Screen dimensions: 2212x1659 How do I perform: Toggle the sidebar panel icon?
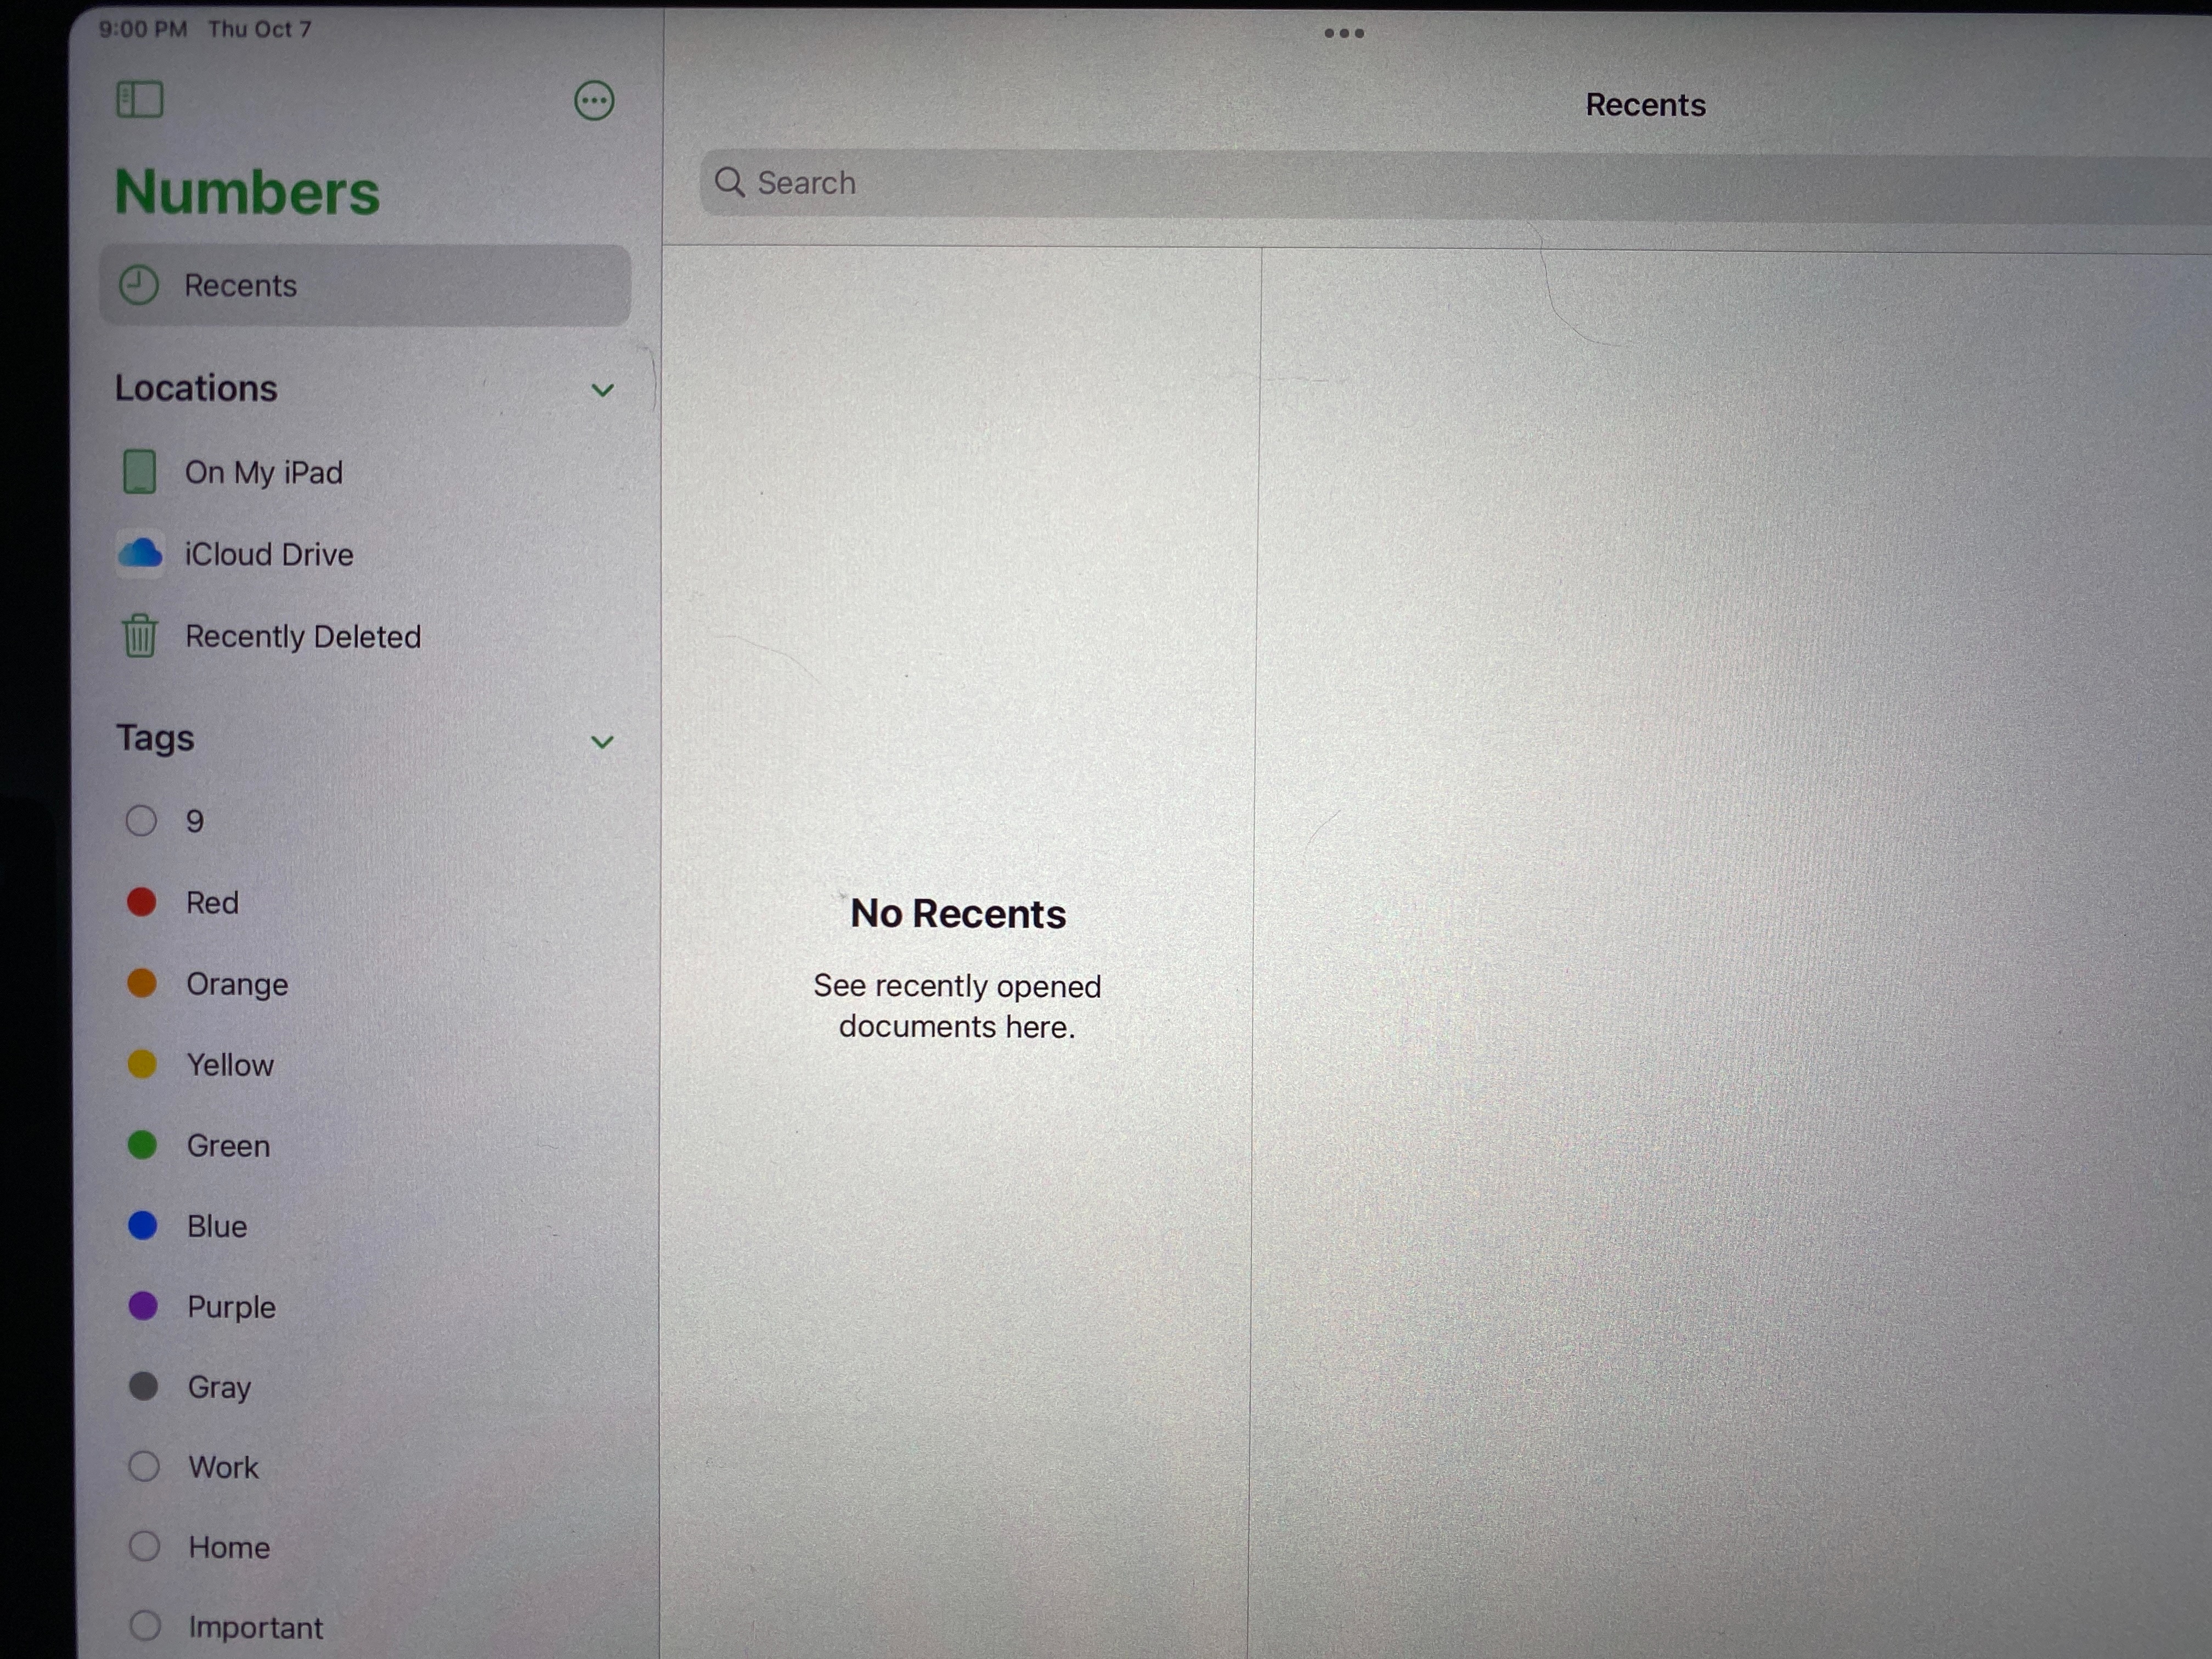click(x=140, y=100)
